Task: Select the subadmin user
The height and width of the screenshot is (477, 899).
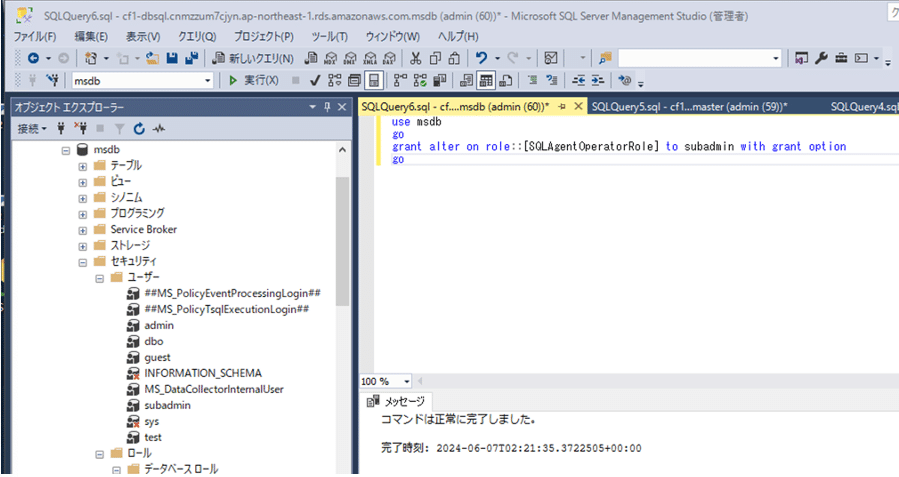Action: coord(167,405)
